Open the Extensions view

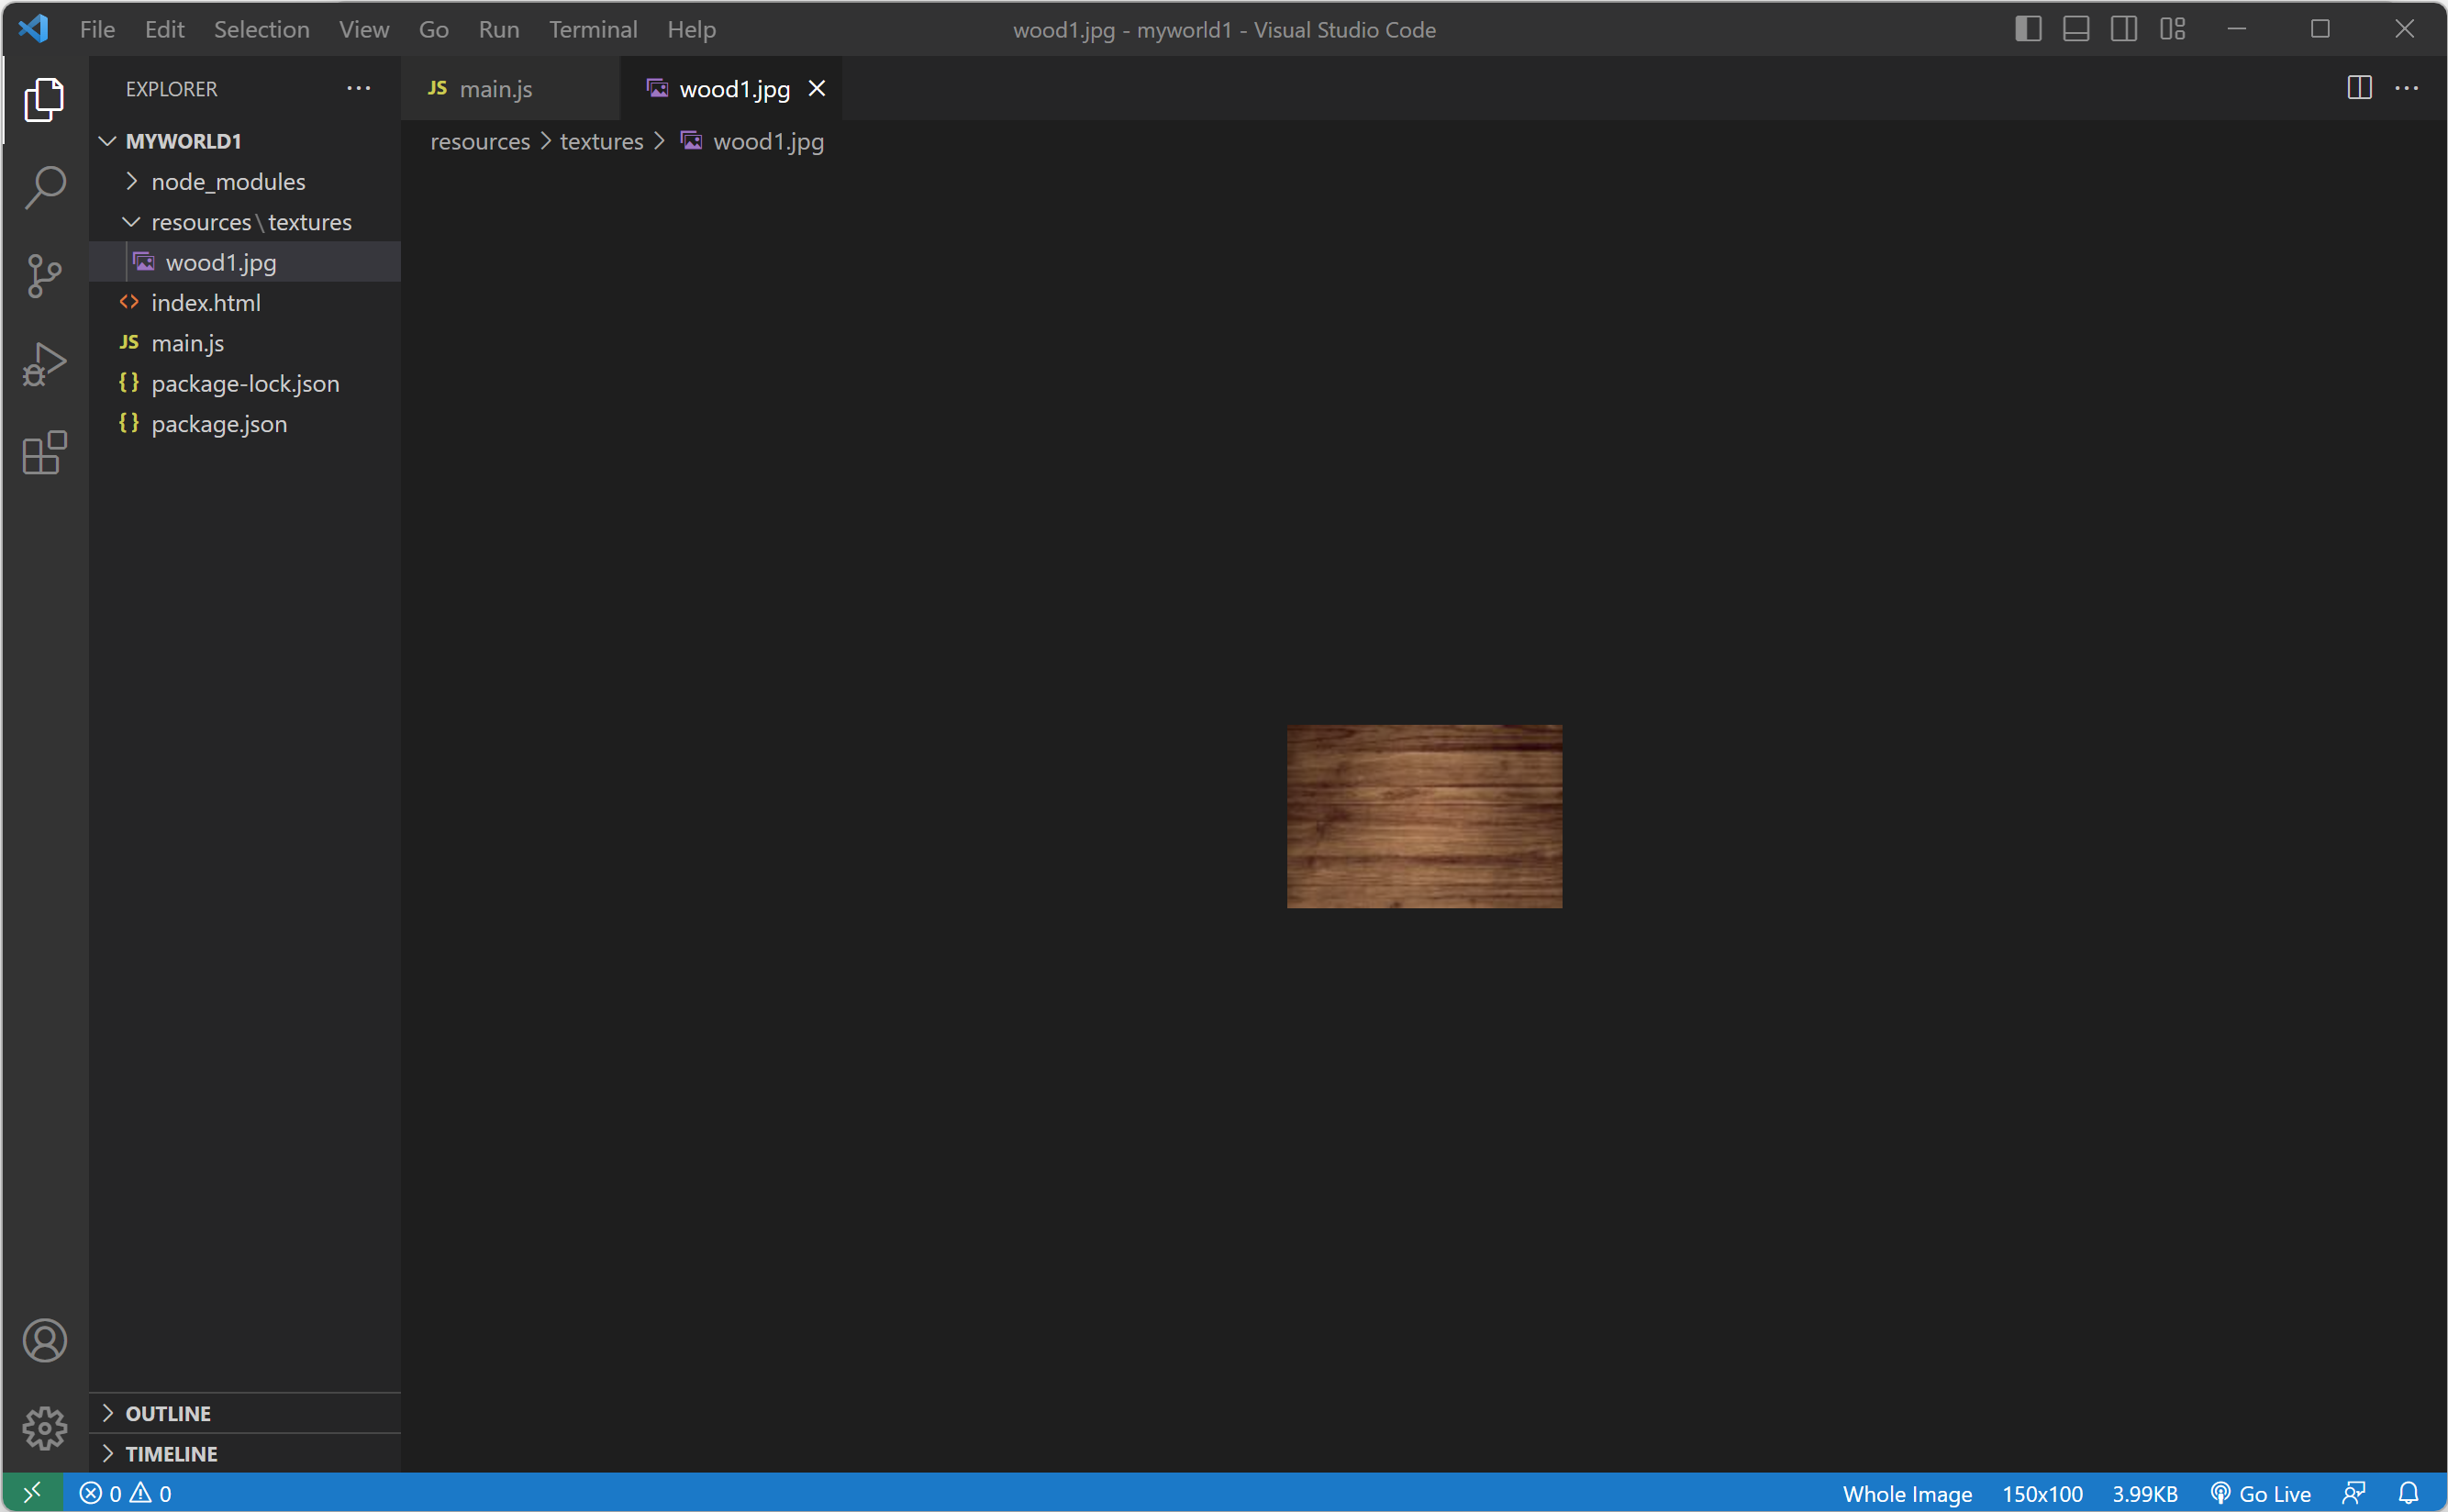coord(45,453)
